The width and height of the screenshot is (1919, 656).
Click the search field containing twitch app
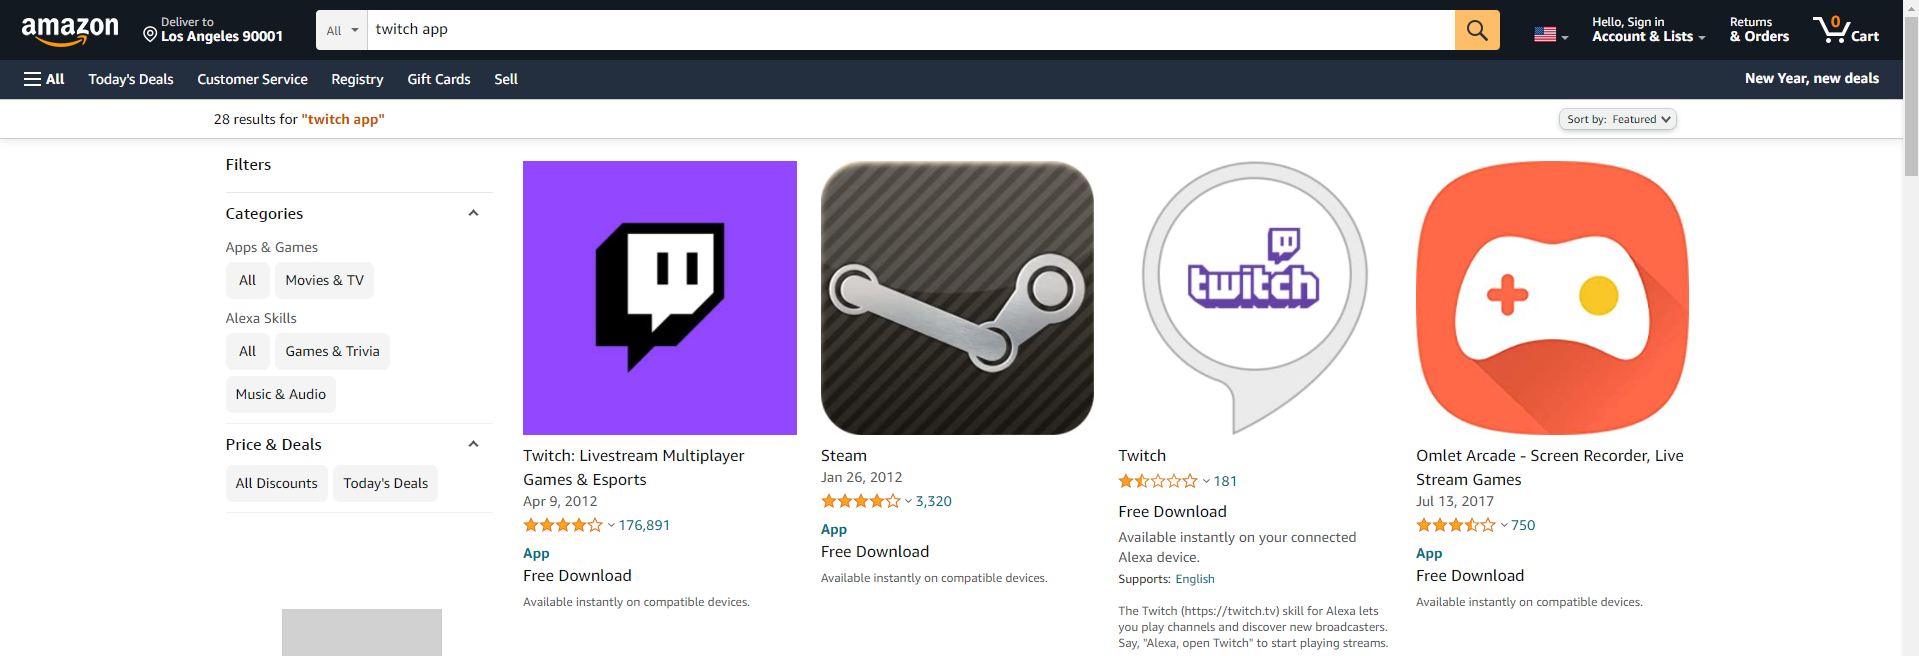911,30
